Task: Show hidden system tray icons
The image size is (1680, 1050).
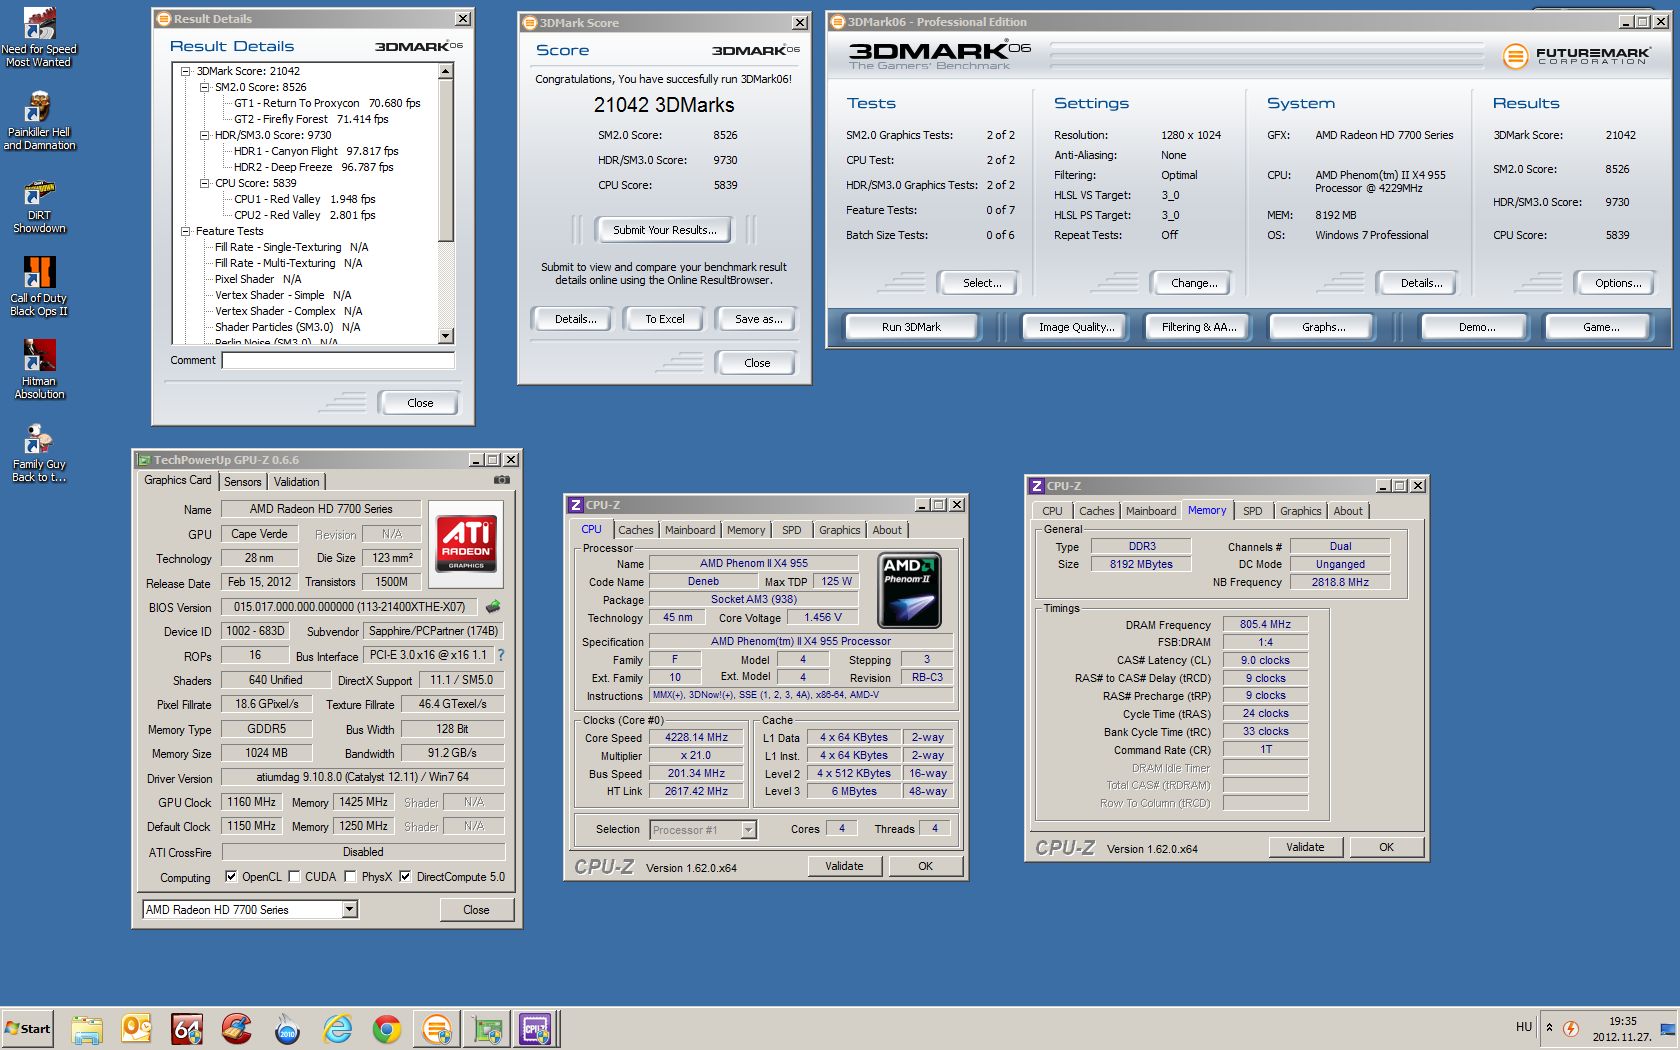Action: (1549, 1028)
